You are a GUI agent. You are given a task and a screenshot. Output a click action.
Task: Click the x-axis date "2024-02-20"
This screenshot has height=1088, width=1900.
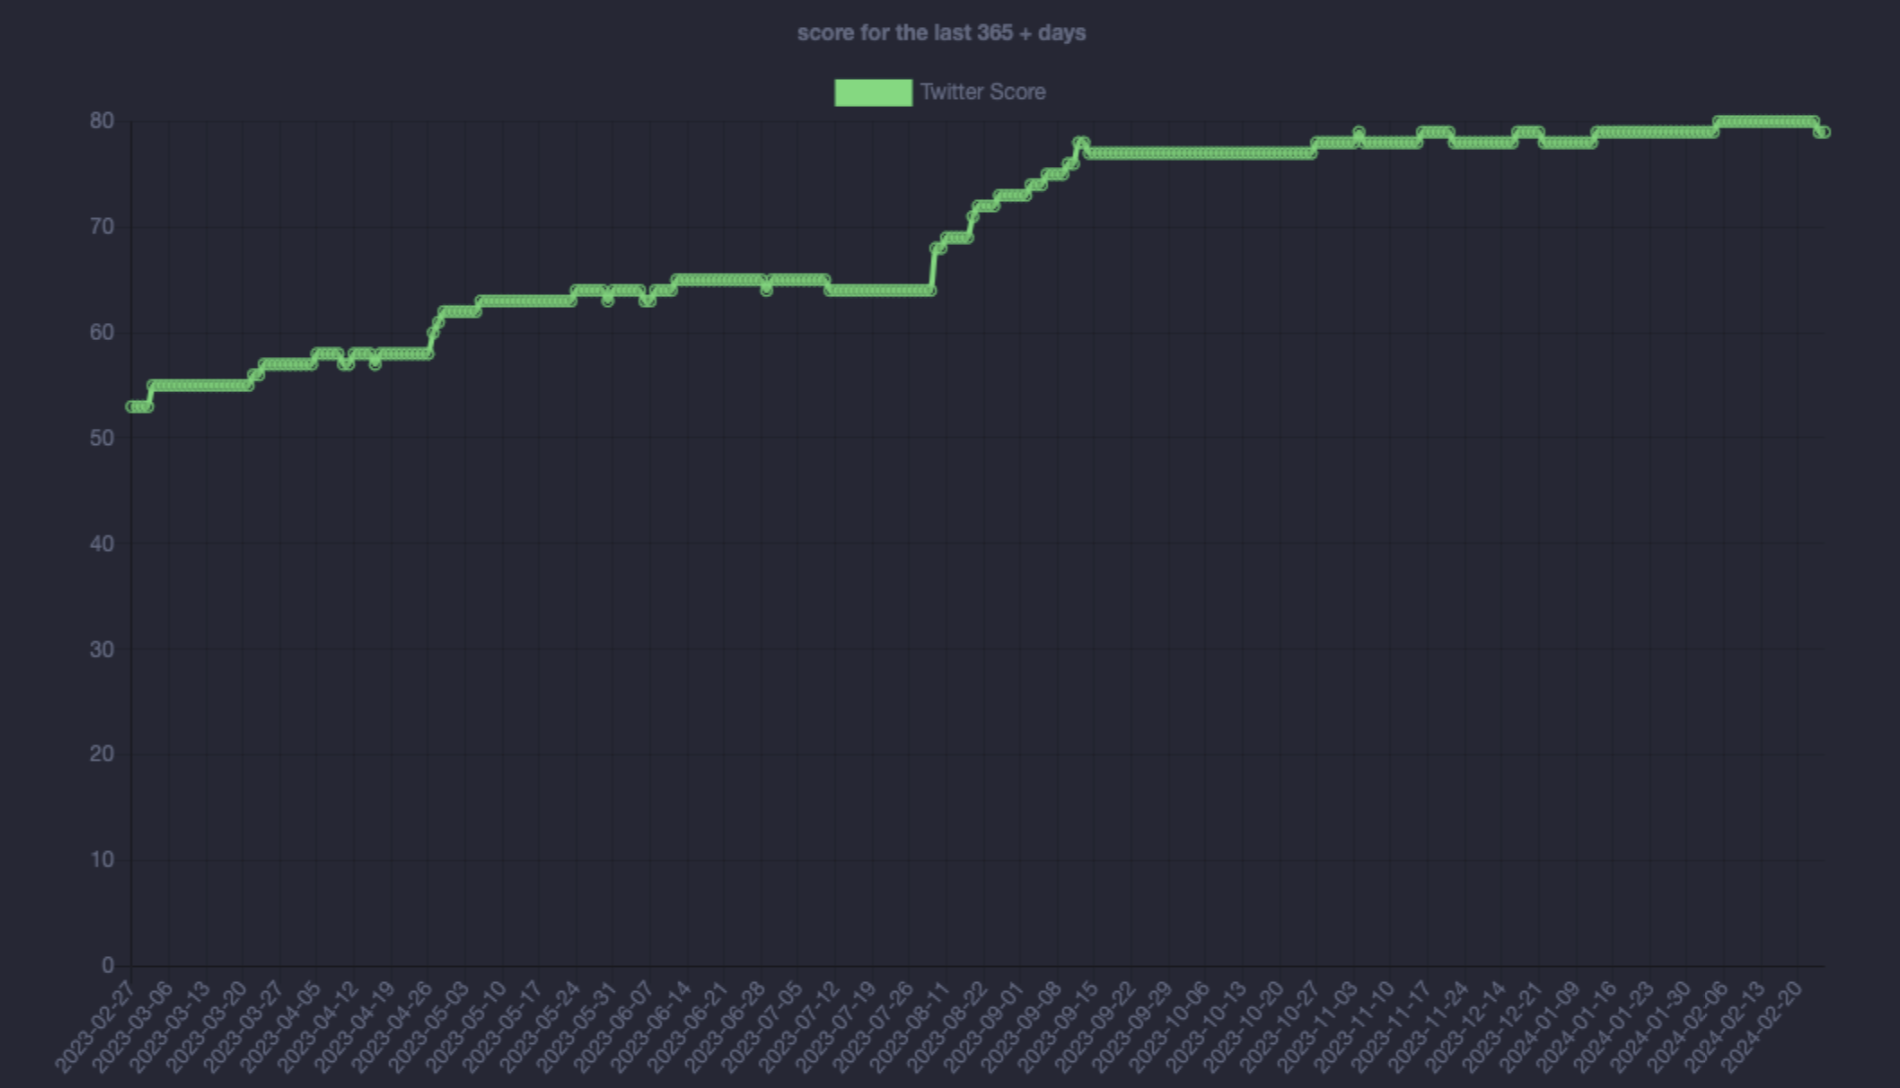click(1760, 1027)
